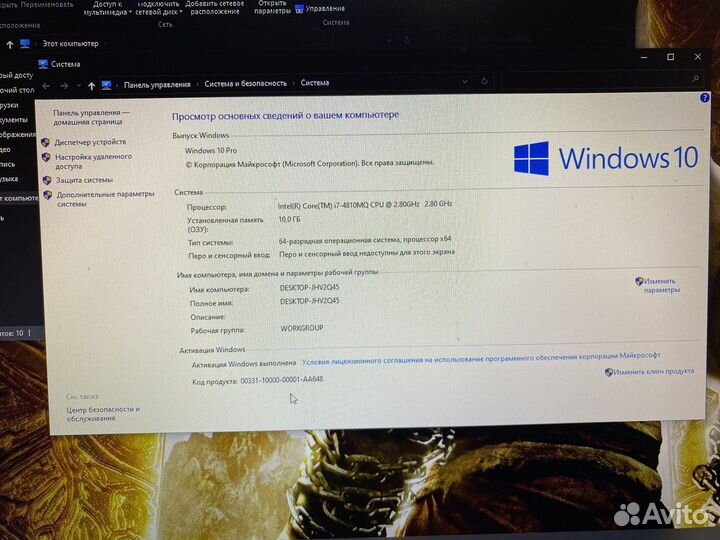
Task: Select 'Система и безопасность' breadcrumb
Action: pos(245,84)
